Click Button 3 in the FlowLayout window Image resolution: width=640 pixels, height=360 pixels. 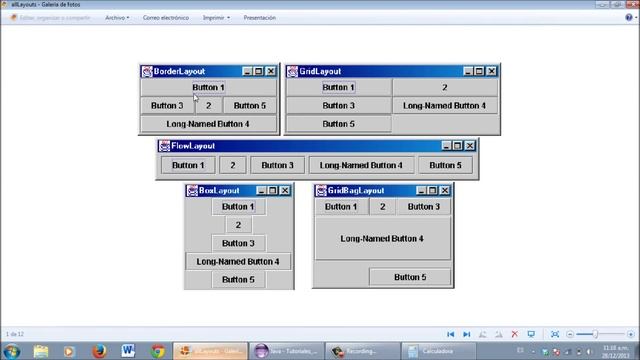point(278,165)
